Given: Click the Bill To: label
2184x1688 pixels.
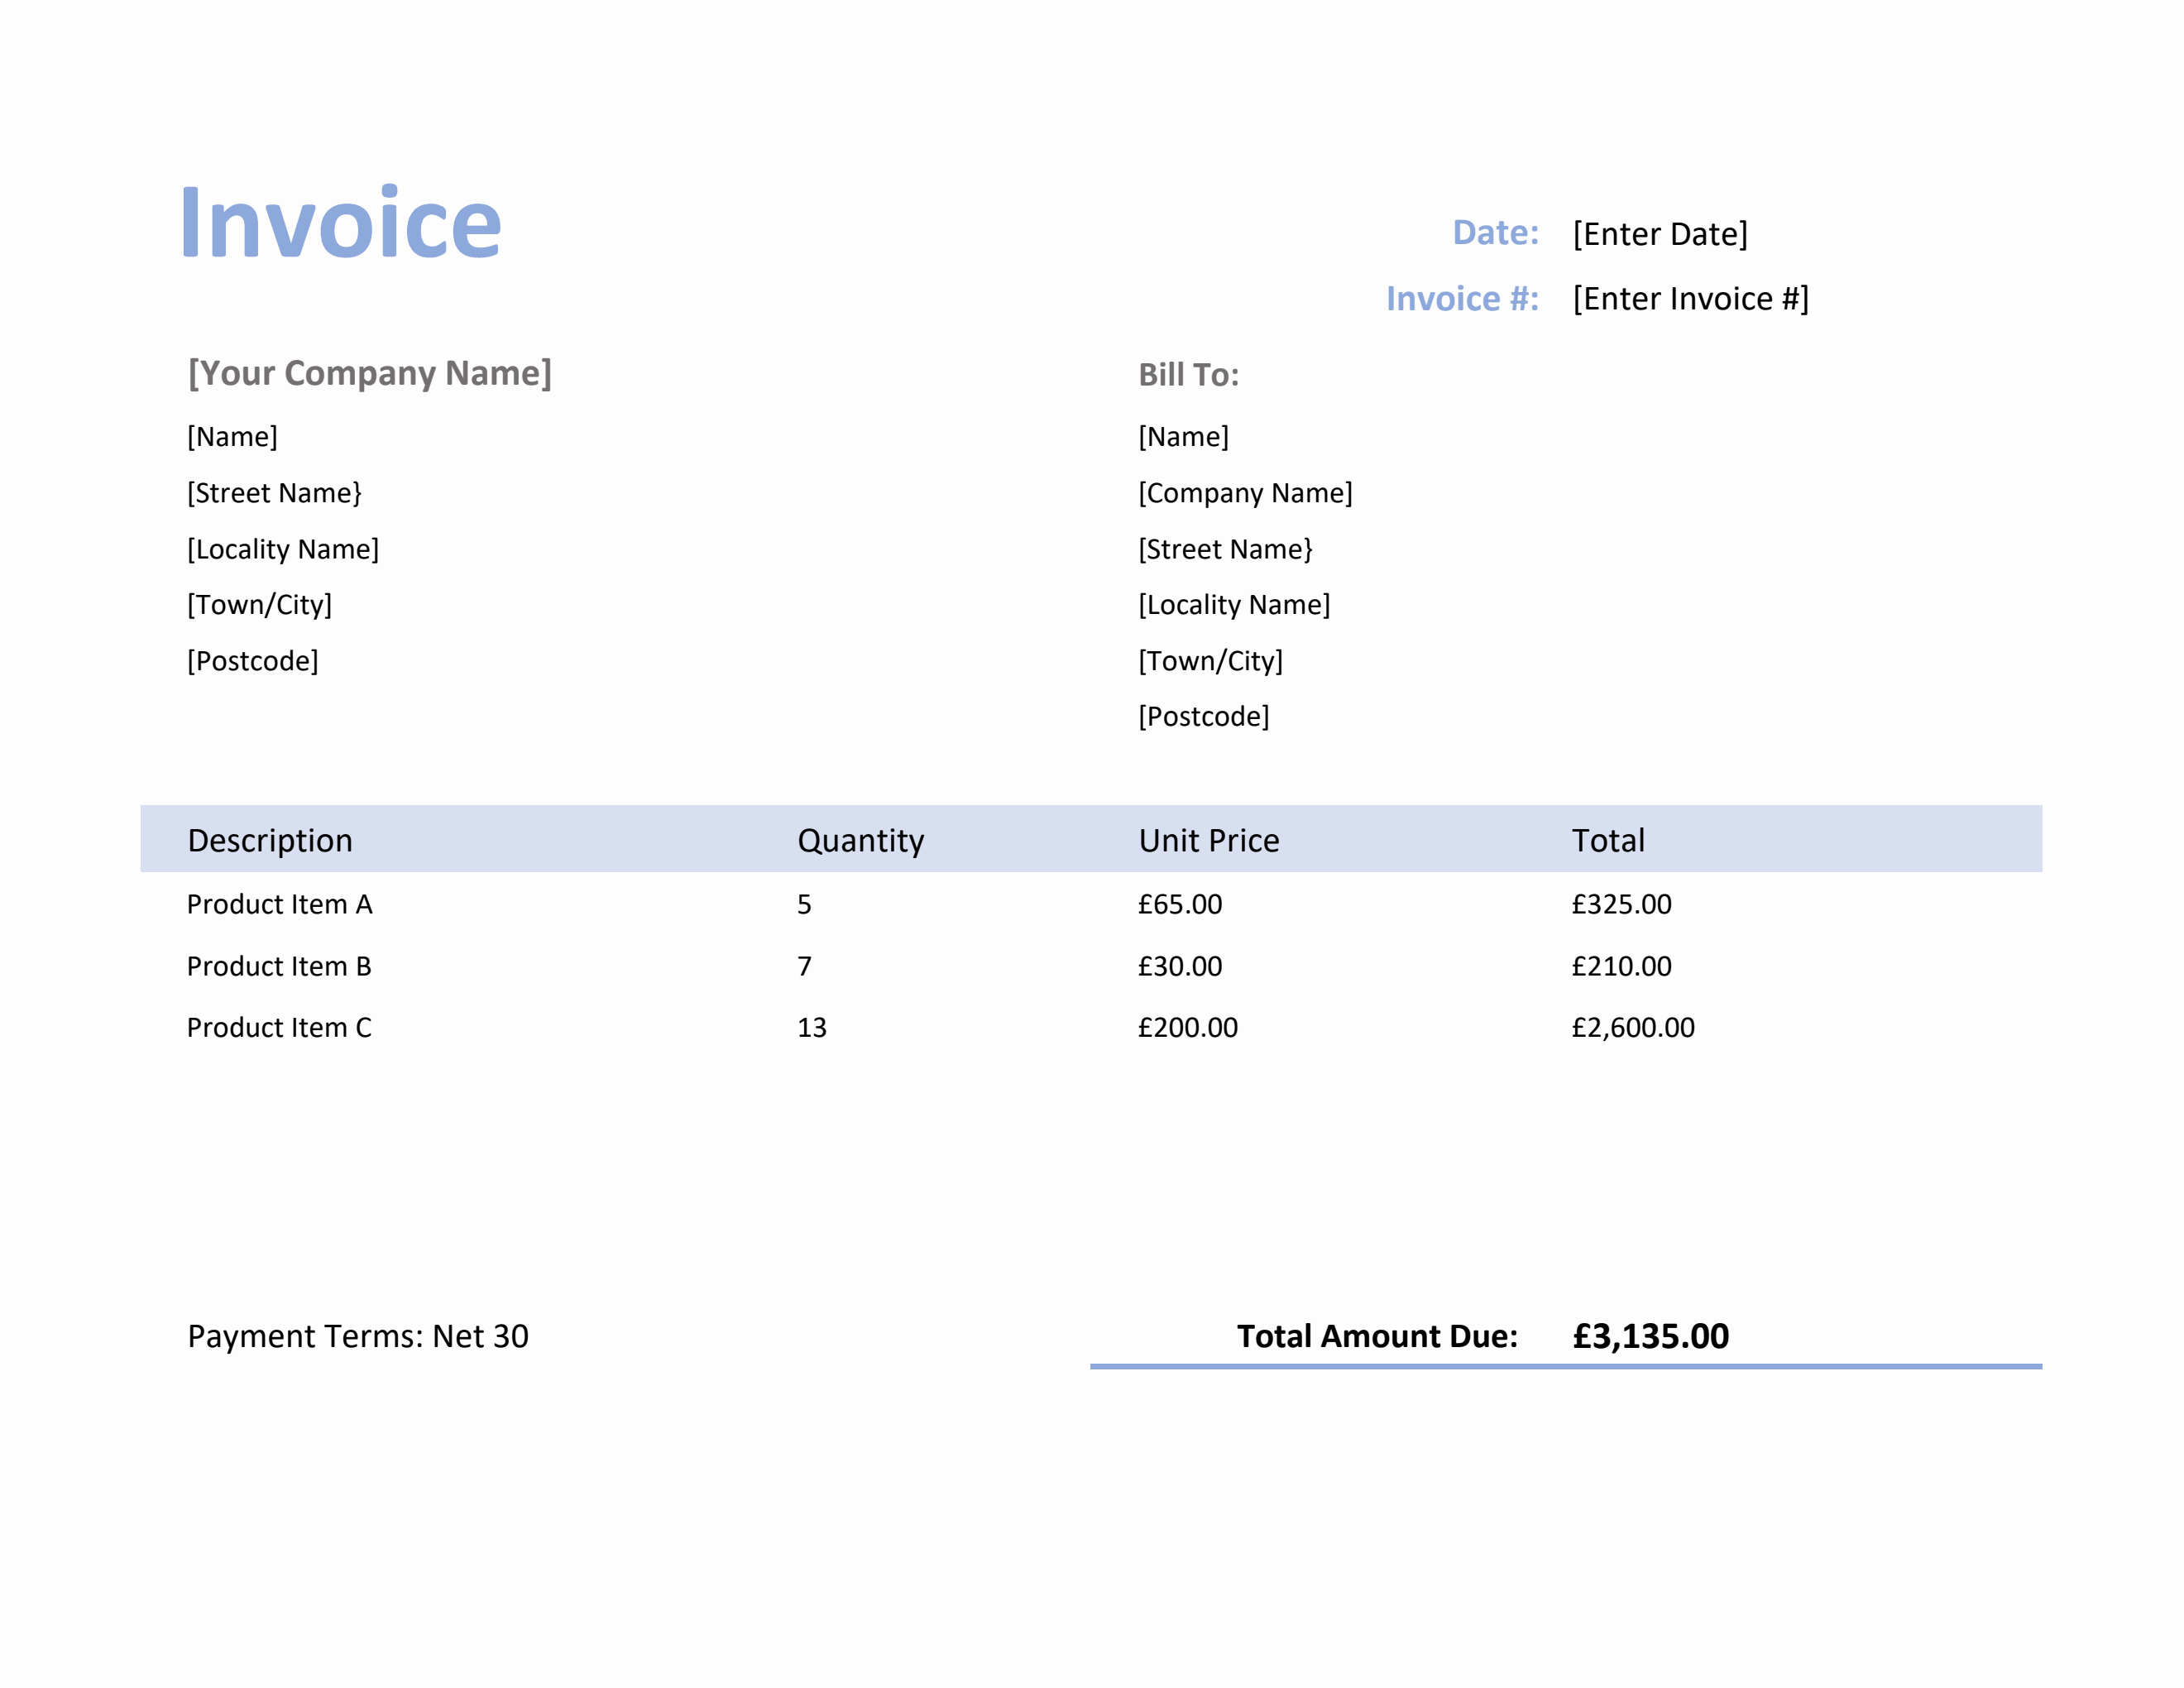Looking at the screenshot, I should pyautogui.click(x=1188, y=375).
